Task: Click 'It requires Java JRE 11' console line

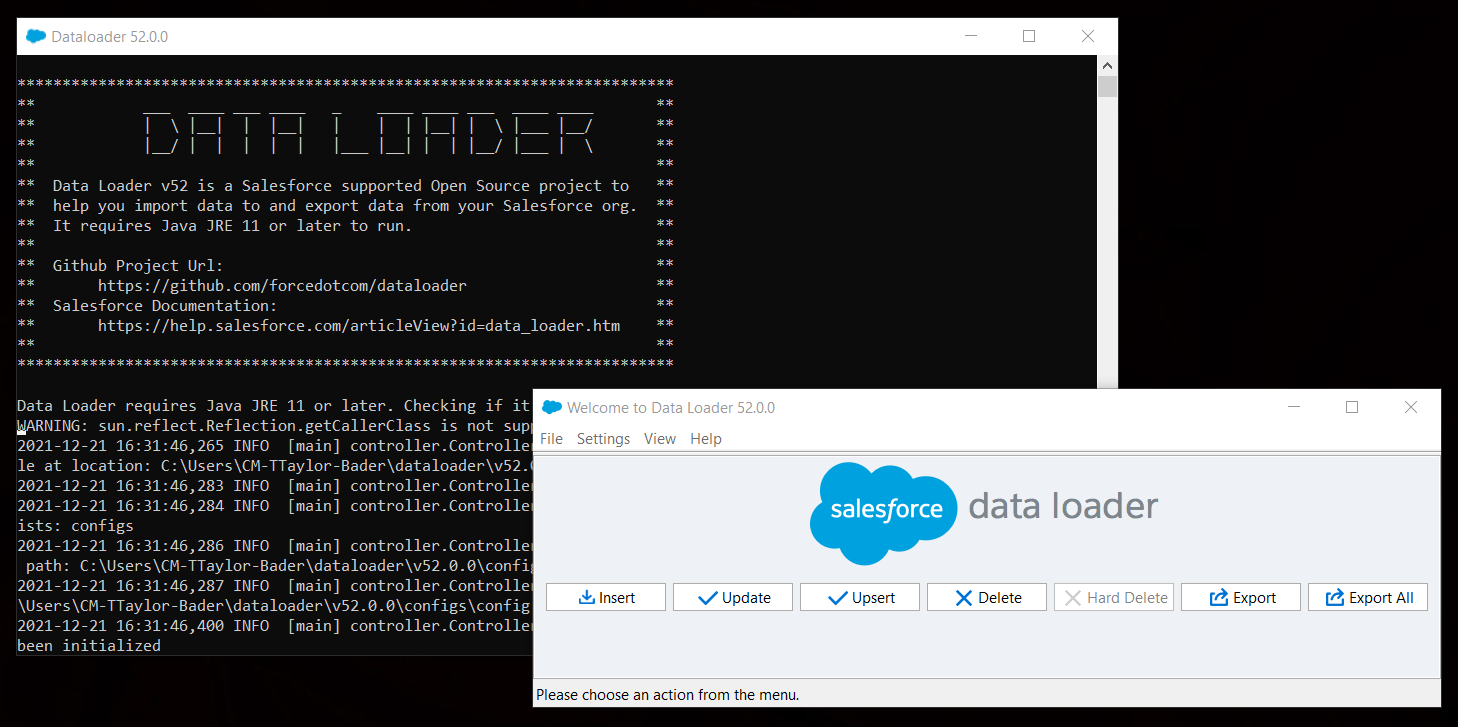Action: click(x=232, y=225)
